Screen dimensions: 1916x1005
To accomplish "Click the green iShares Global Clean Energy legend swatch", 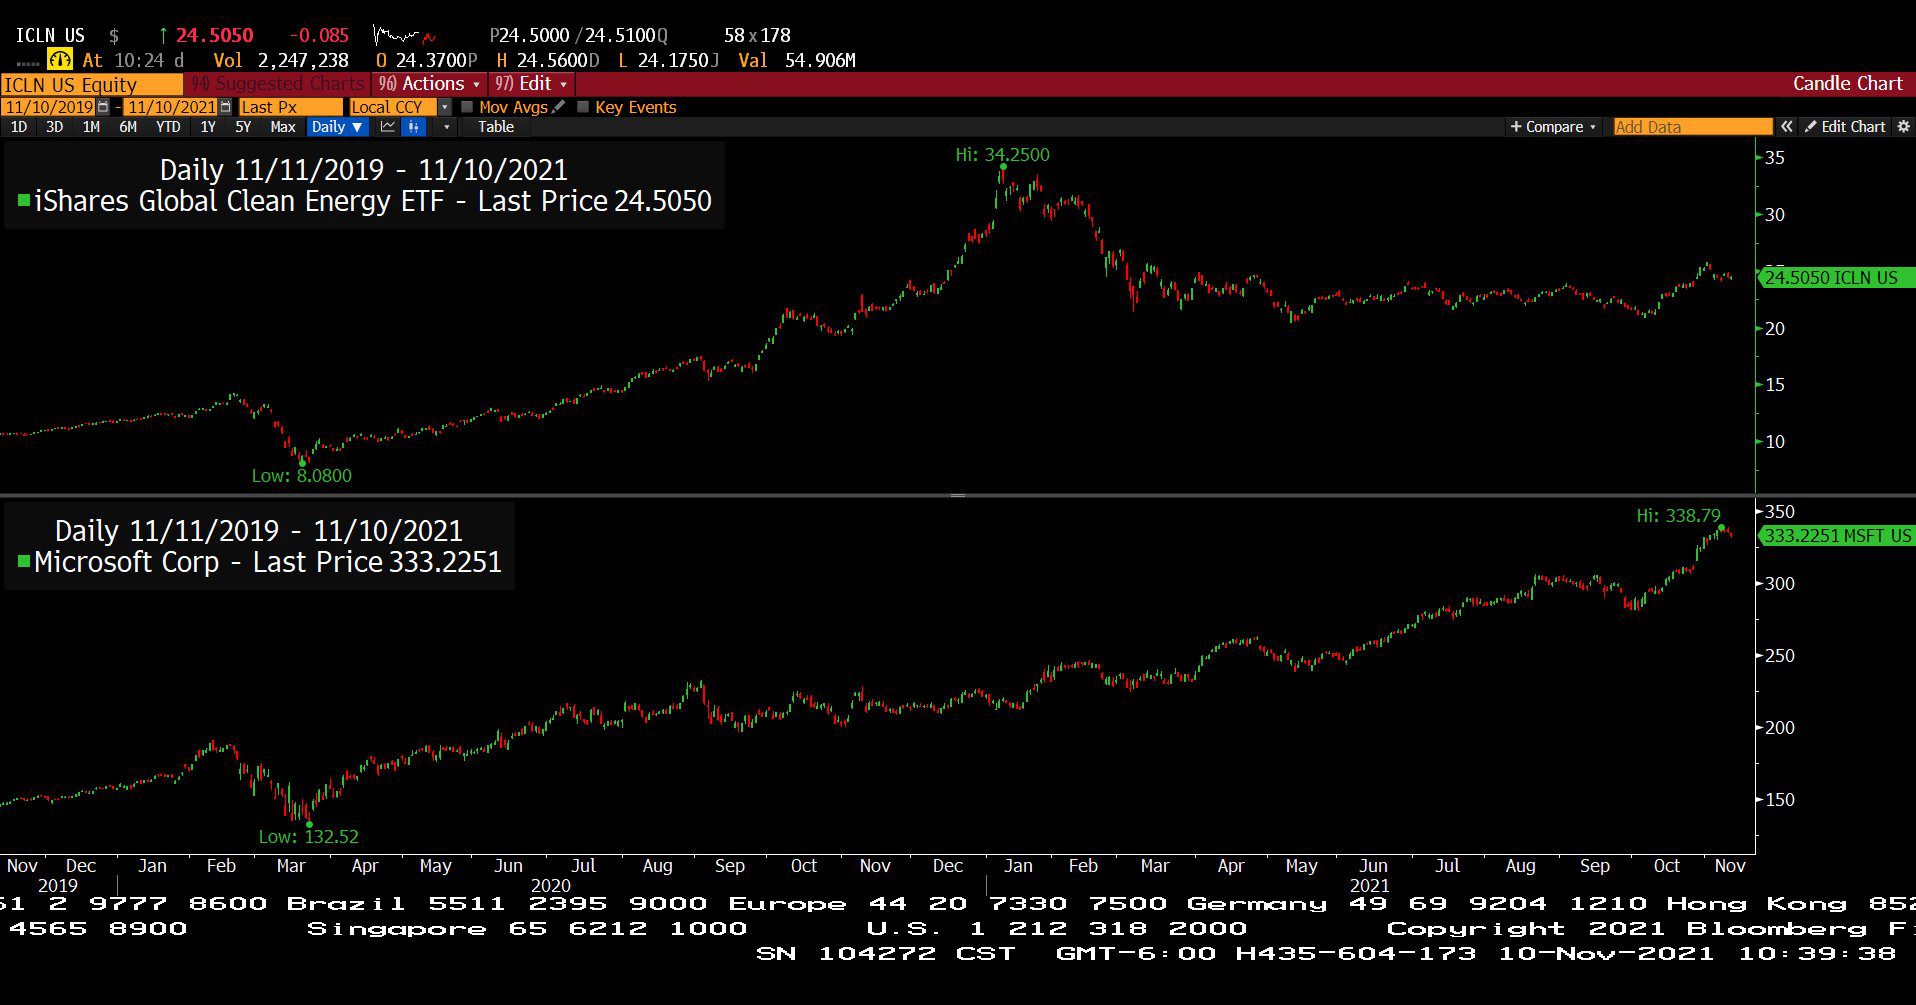I will [x=24, y=201].
